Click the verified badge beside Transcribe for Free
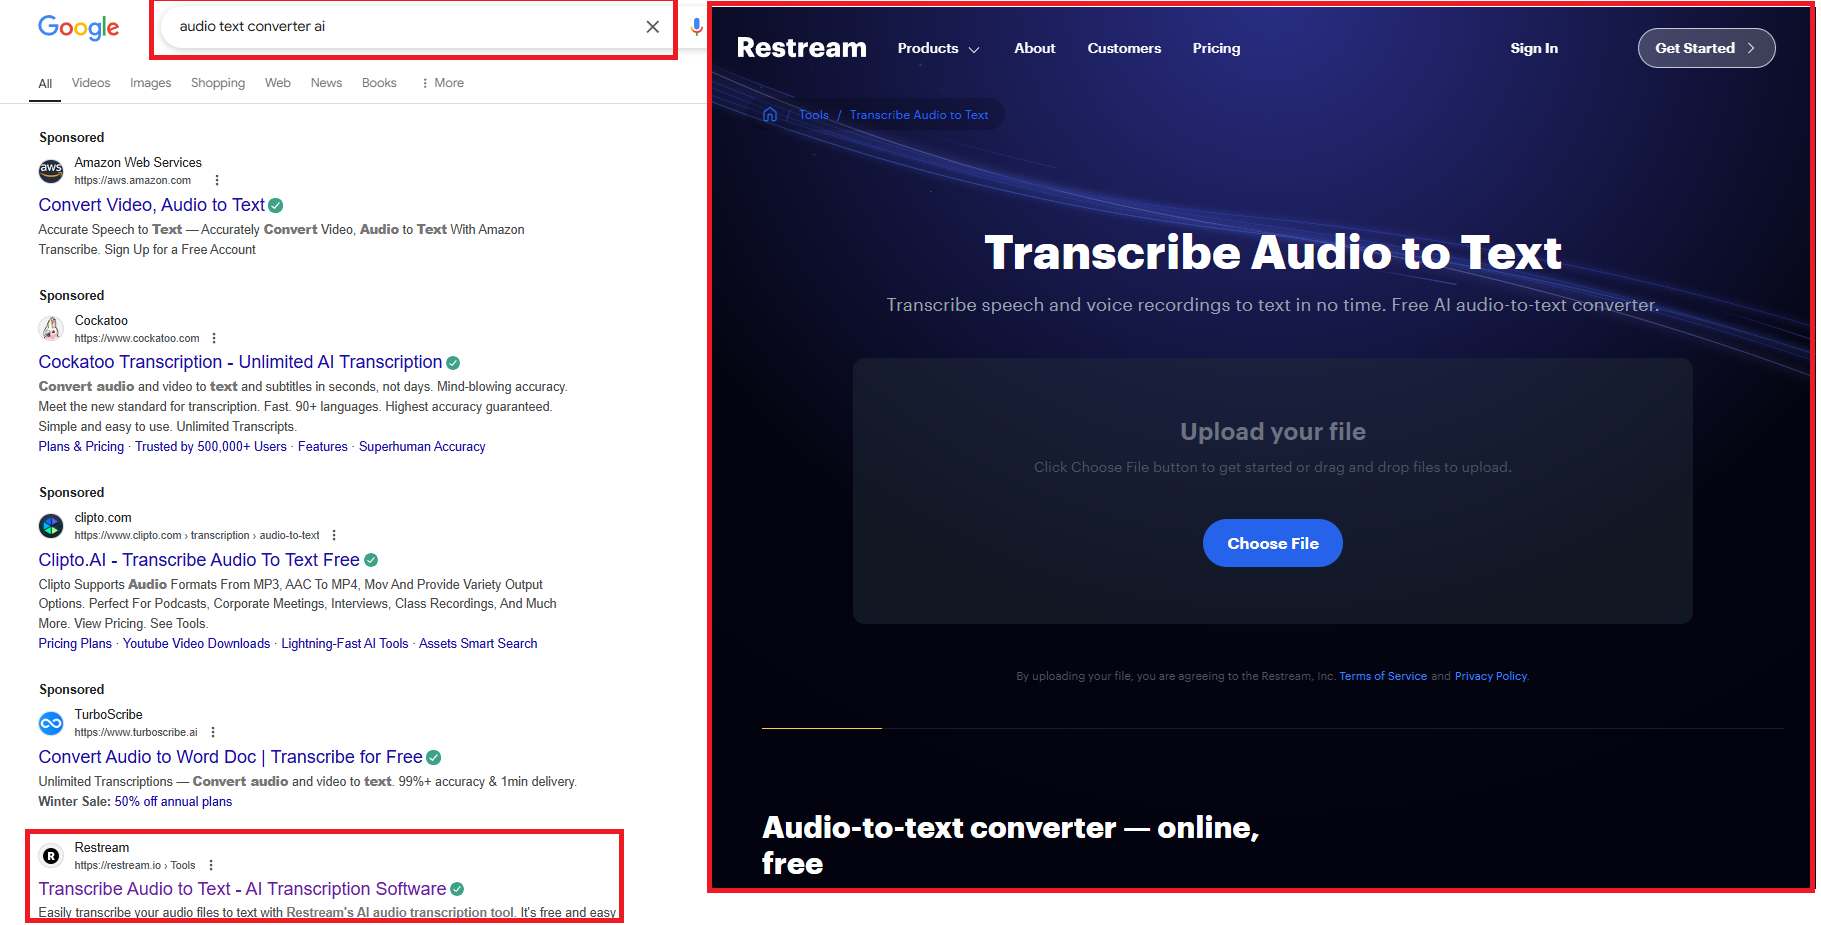The image size is (1821, 925). [x=433, y=758]
